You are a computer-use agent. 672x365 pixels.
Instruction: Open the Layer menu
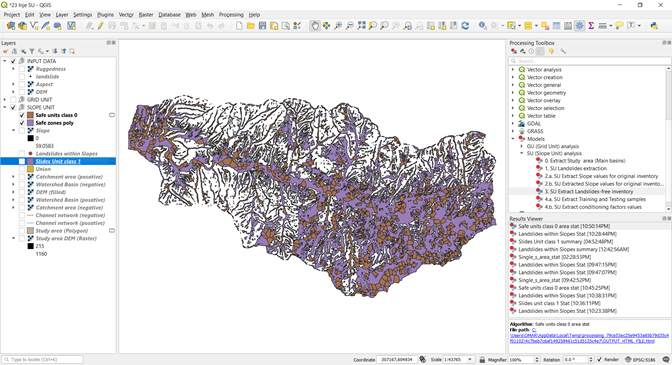pos(62,15)
